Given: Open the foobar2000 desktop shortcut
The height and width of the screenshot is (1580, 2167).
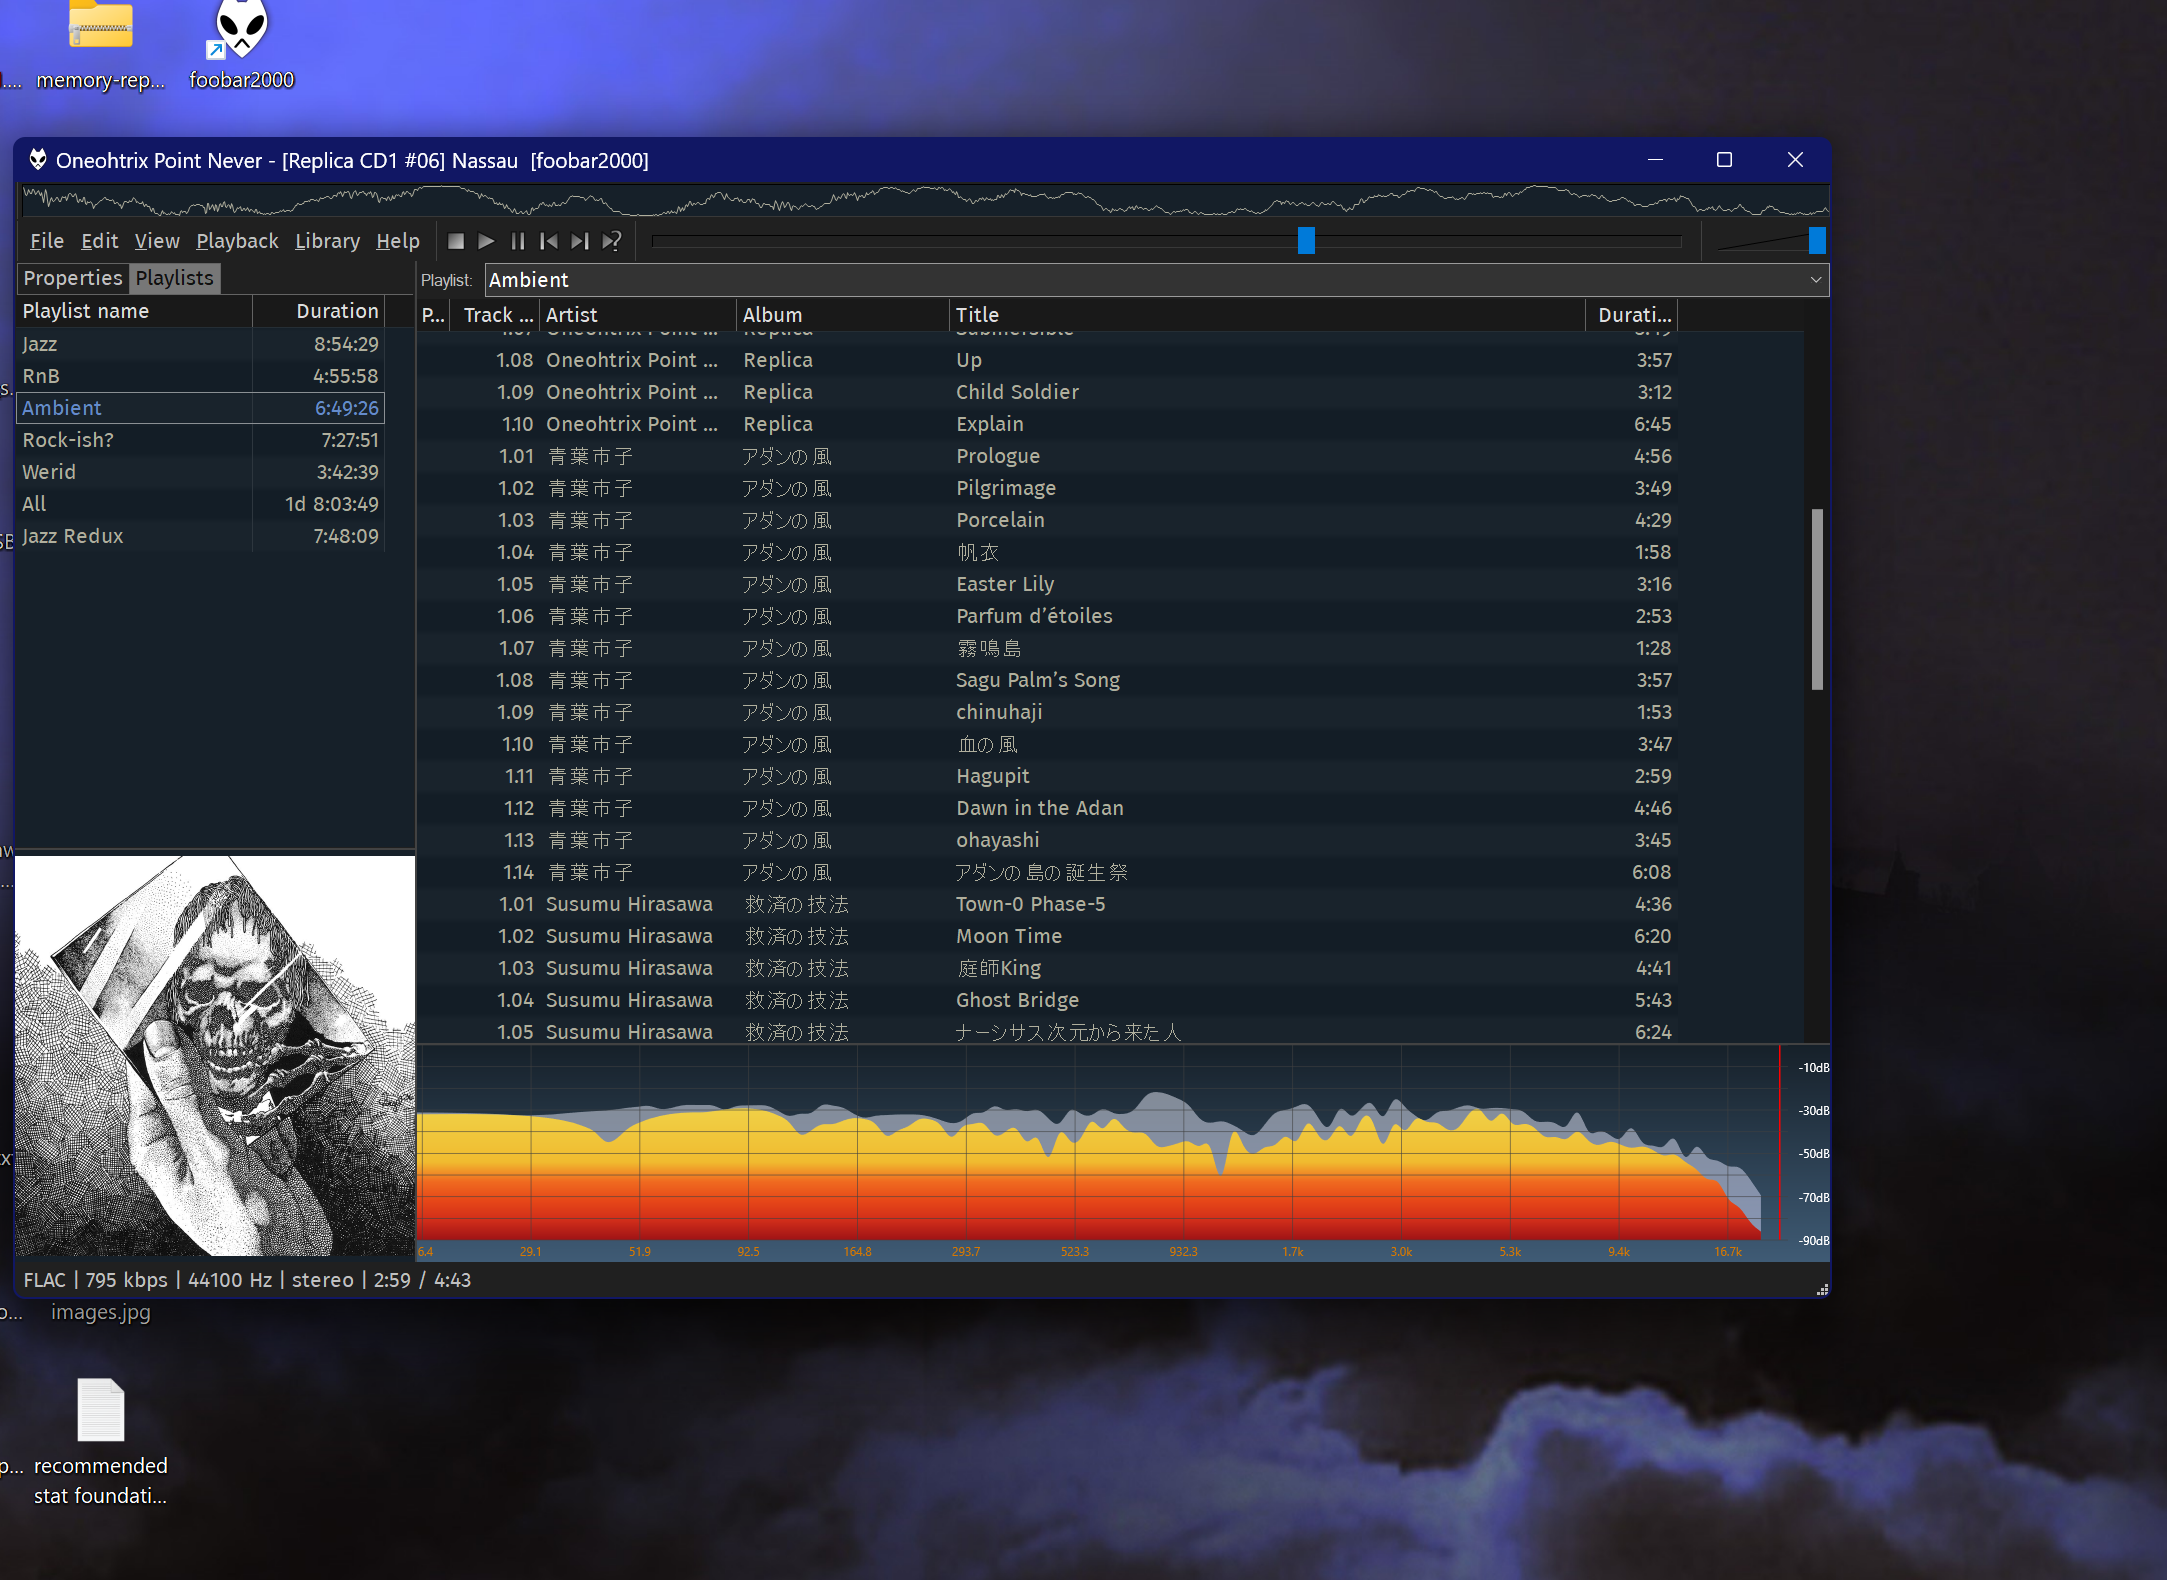Looking at the screenshot, I should point(241,46).
